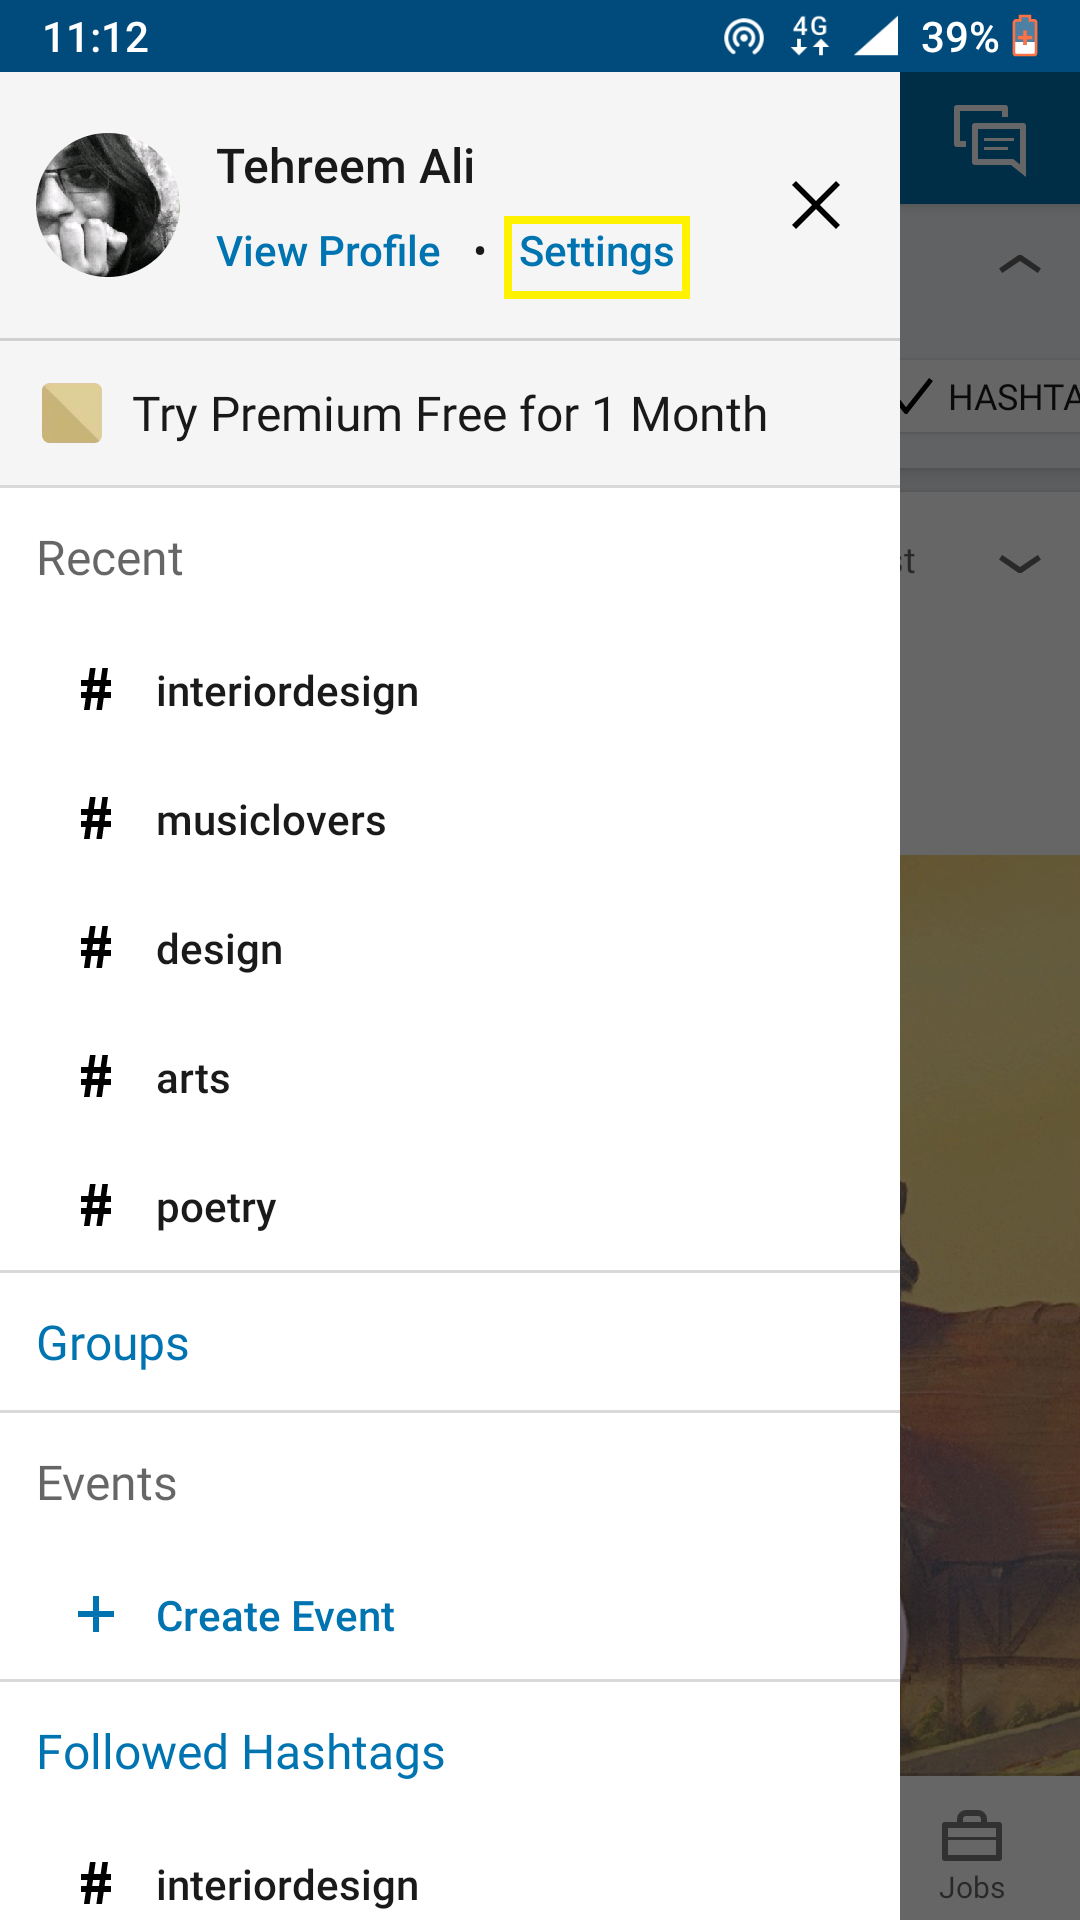
Task: Select Try Premium Free for 1 Month
Action: click(450, 414)
